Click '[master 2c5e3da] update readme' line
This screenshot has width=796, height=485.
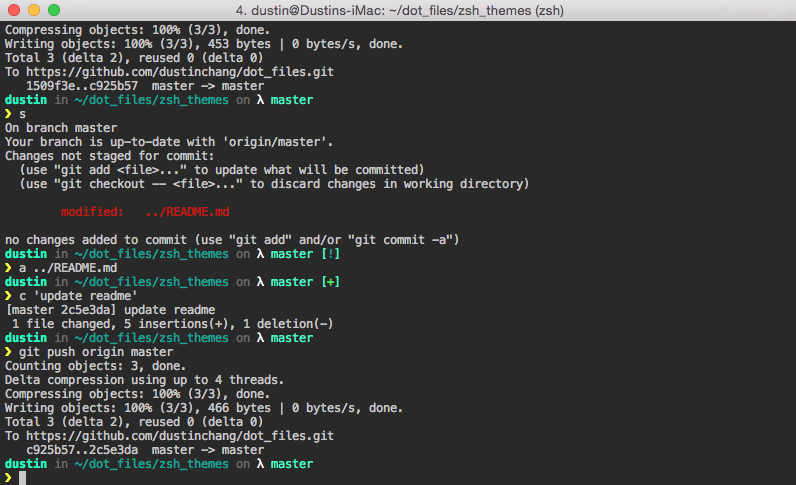tap(110, 310)
